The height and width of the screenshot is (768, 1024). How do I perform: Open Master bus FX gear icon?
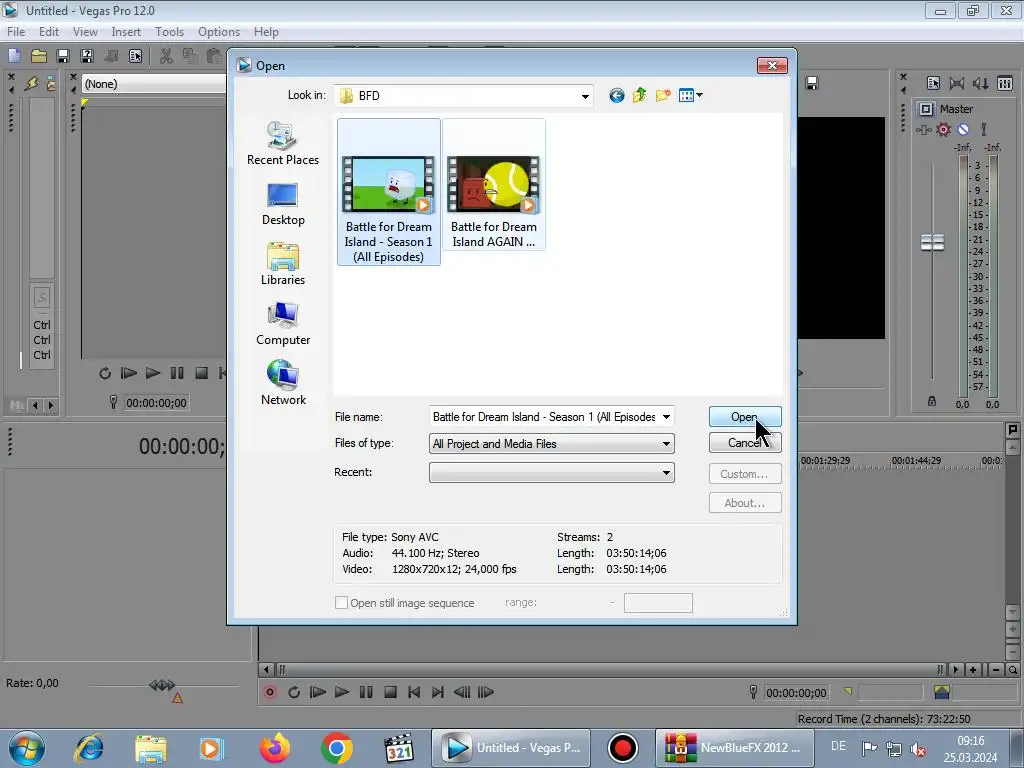944,129
